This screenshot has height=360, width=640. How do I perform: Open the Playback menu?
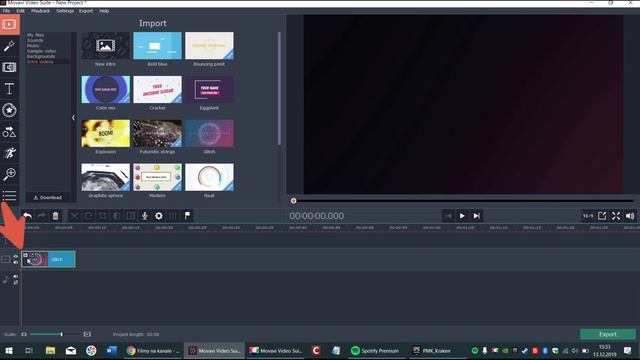(40, 11)
